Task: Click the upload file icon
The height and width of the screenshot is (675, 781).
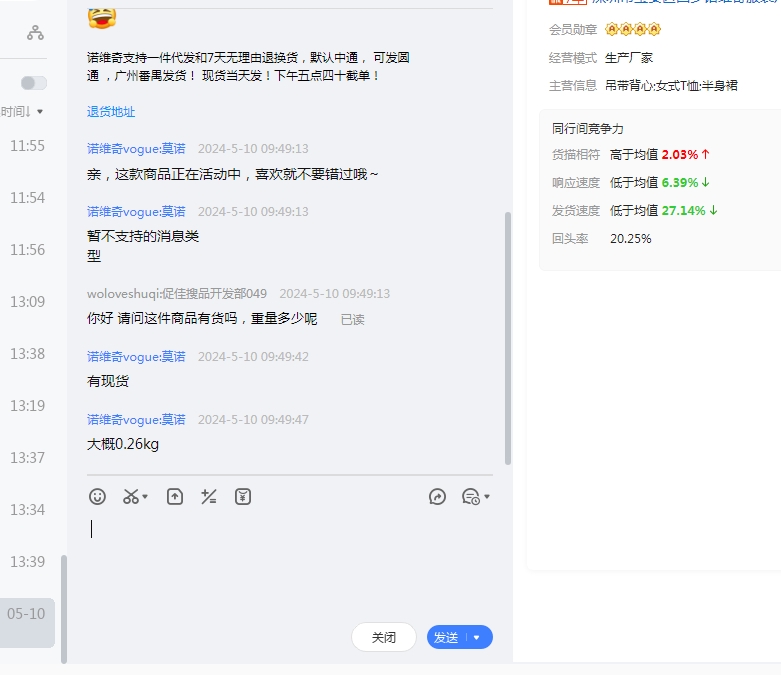Action: 175,496
